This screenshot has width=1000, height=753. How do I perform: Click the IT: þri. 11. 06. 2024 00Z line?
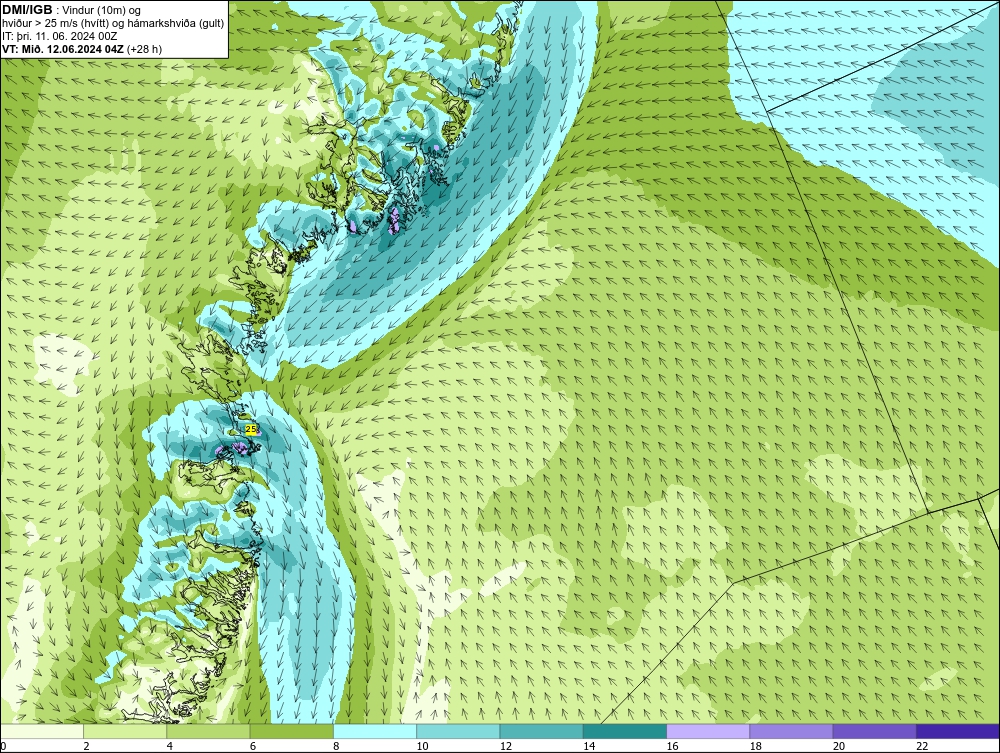point(59,36)
